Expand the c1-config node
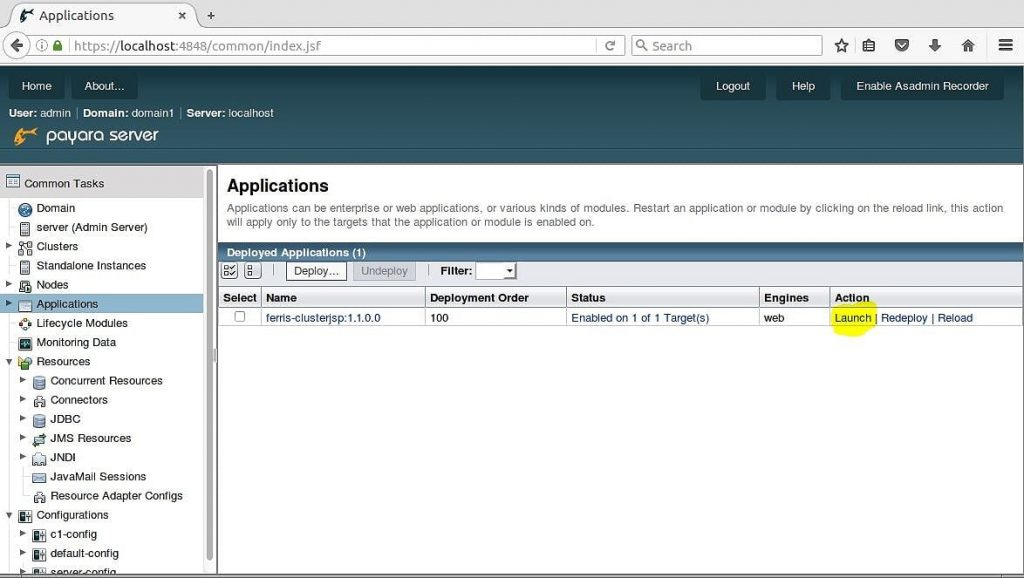 (x=23, y=533)
